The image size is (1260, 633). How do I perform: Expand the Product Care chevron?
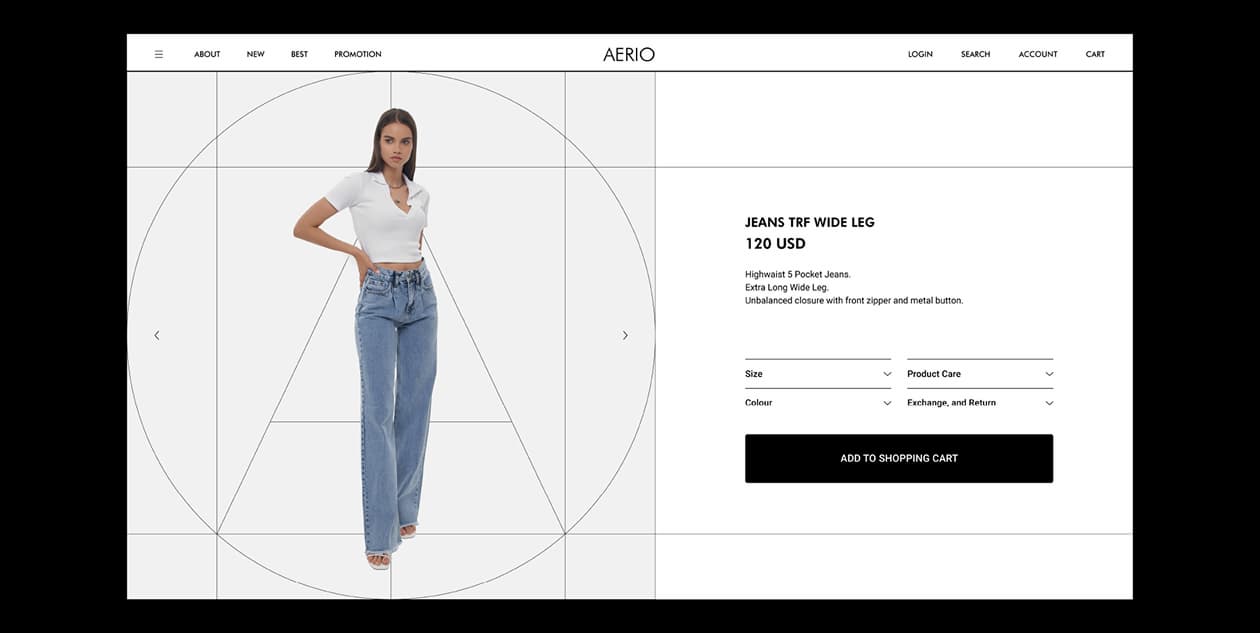tap(1049, 374)
